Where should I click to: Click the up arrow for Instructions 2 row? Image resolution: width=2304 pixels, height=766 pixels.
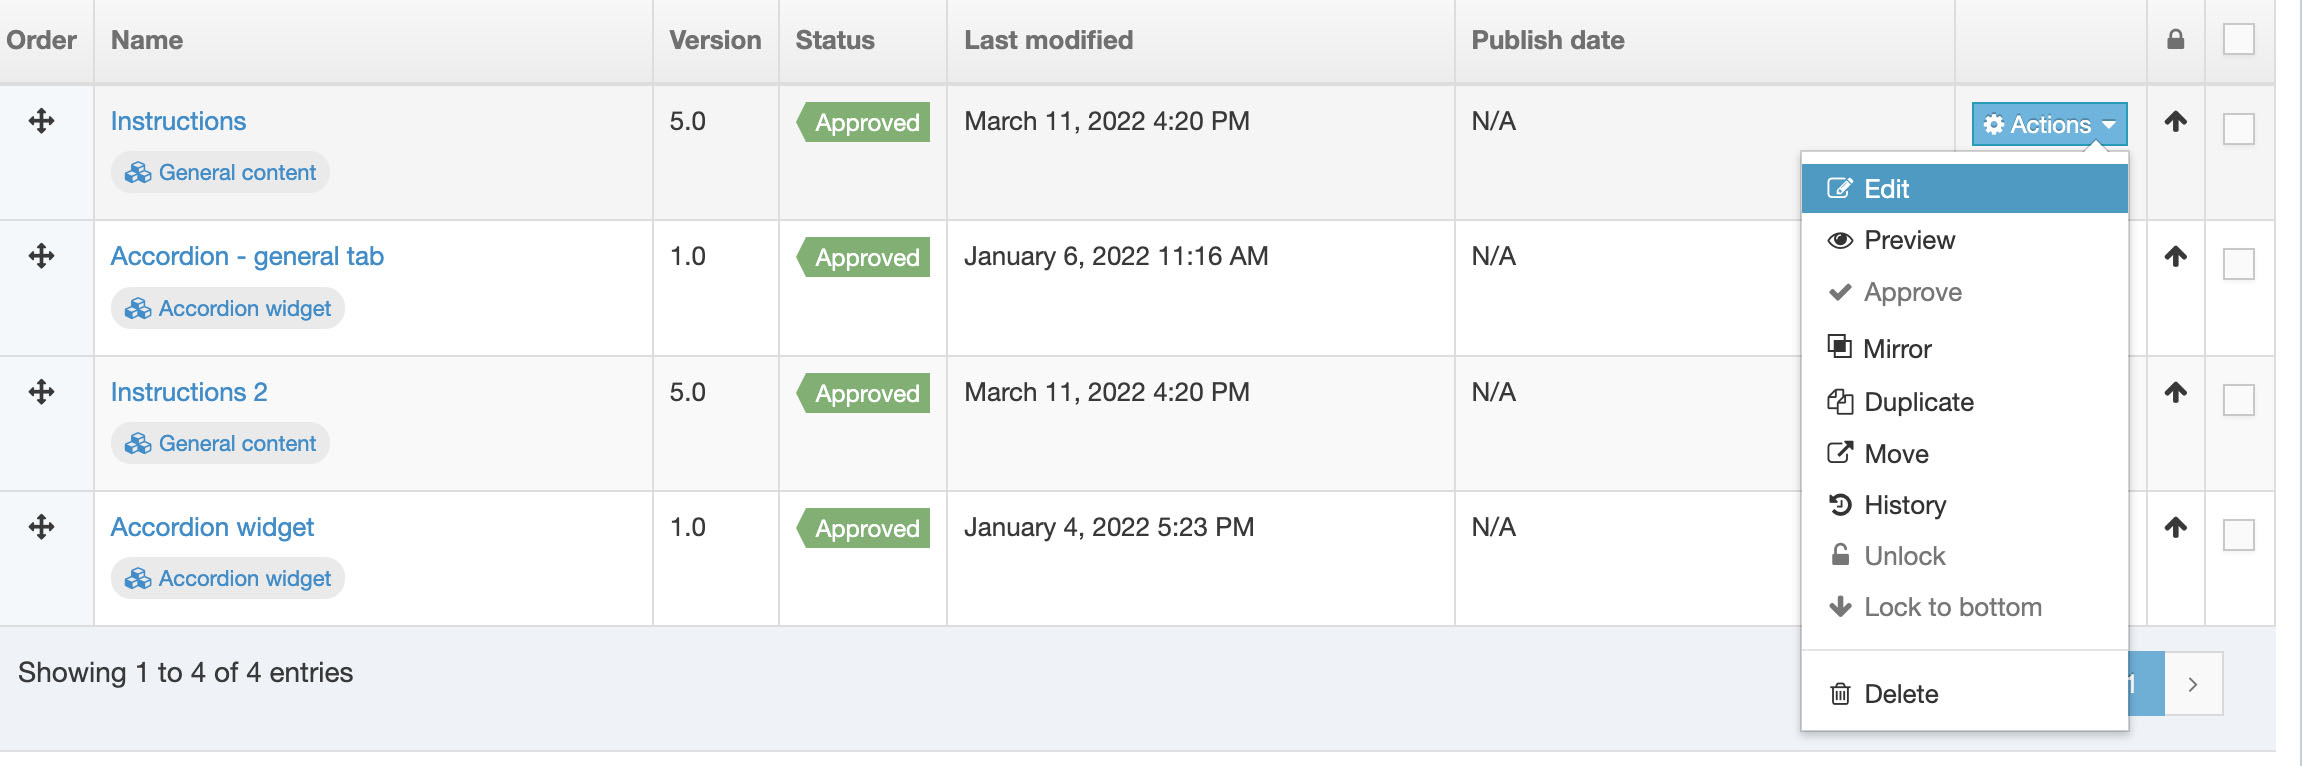pos(2175,392)
